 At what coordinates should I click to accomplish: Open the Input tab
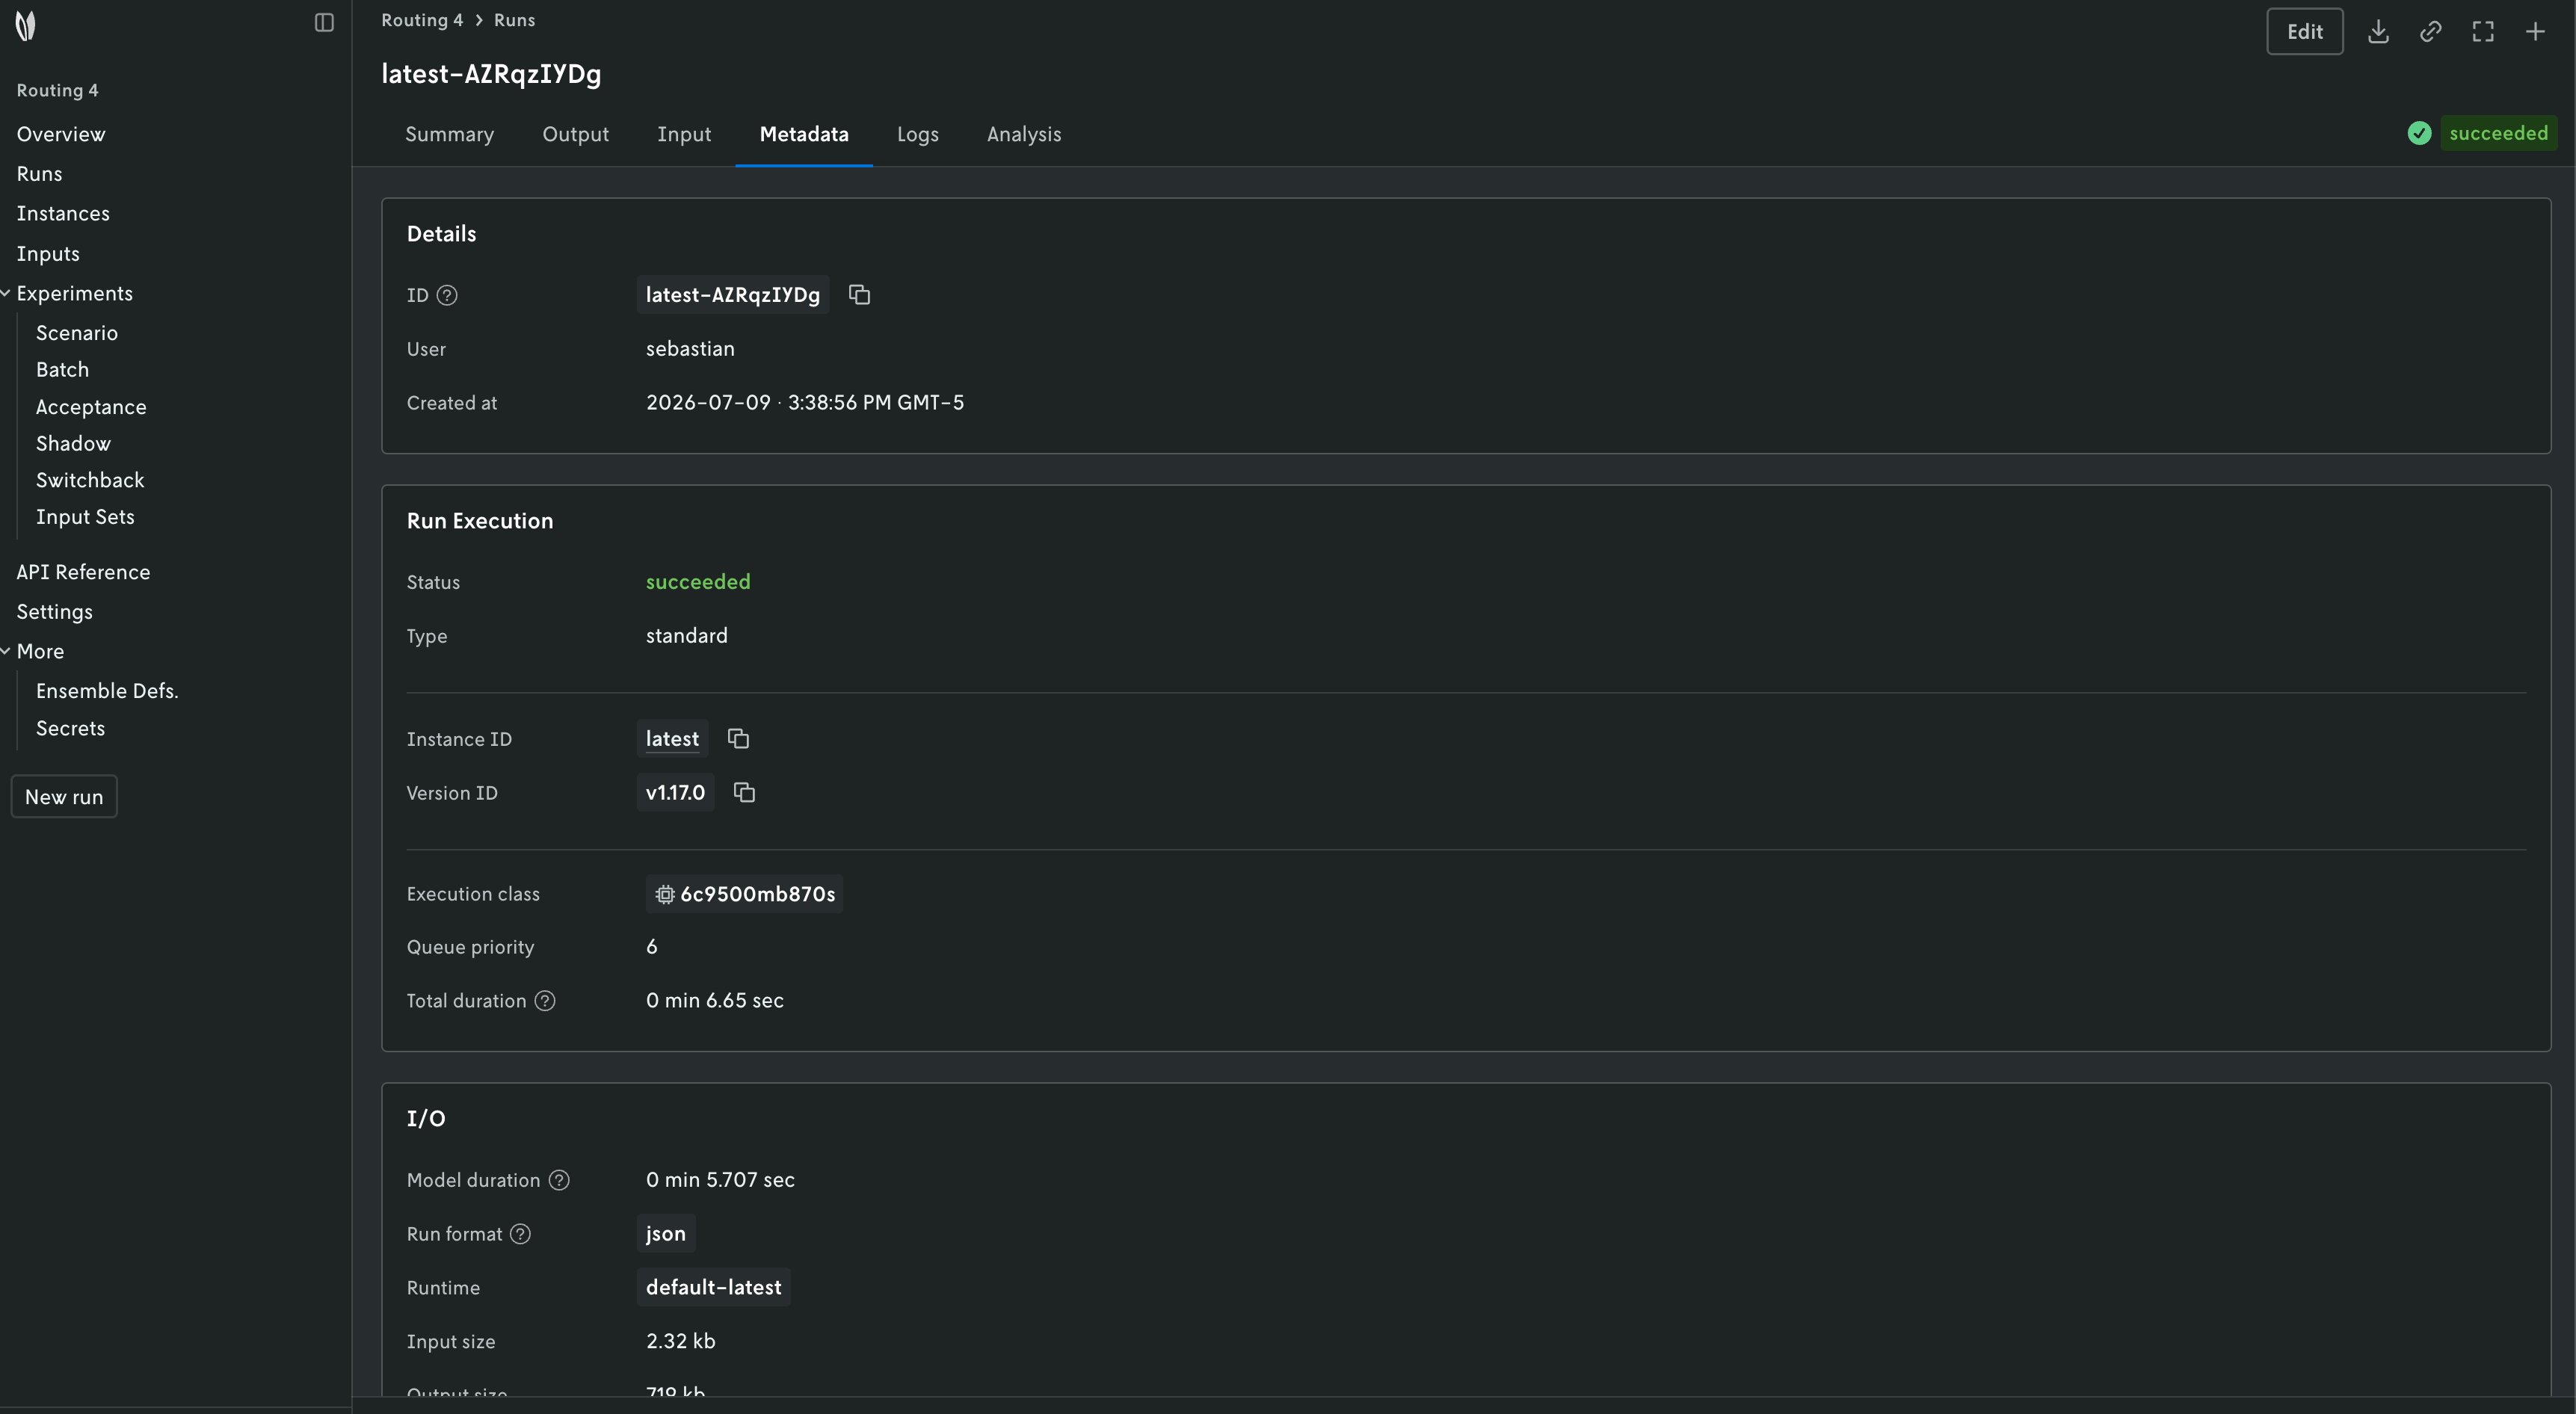point(684,134)
